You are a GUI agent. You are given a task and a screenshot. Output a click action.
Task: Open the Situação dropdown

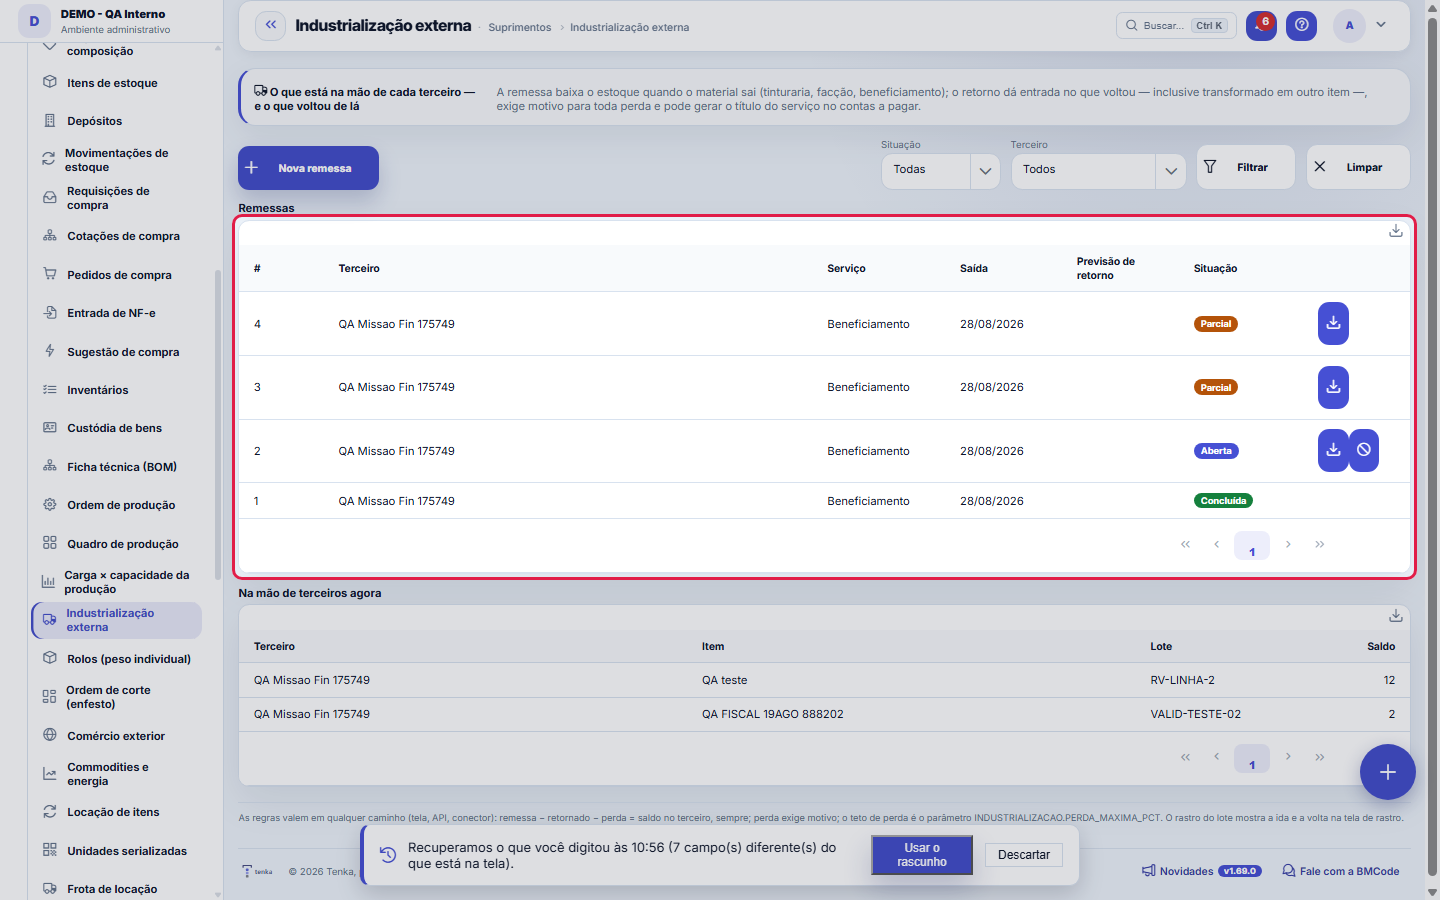coord(940,170)
